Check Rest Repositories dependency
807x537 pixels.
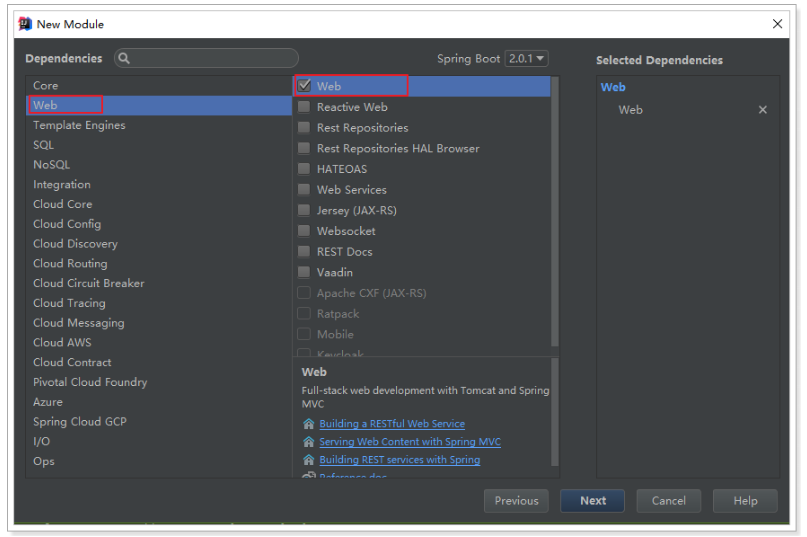tap(304, 127)
